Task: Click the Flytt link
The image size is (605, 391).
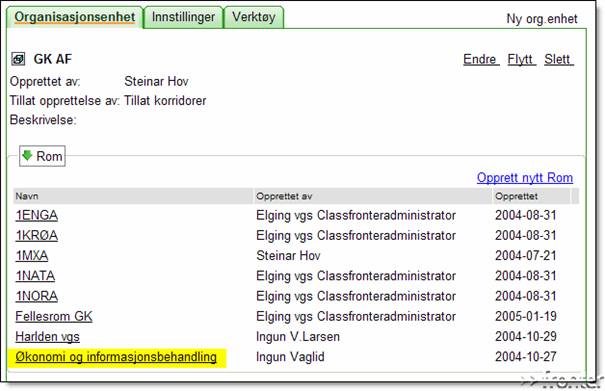Action: 521,59
